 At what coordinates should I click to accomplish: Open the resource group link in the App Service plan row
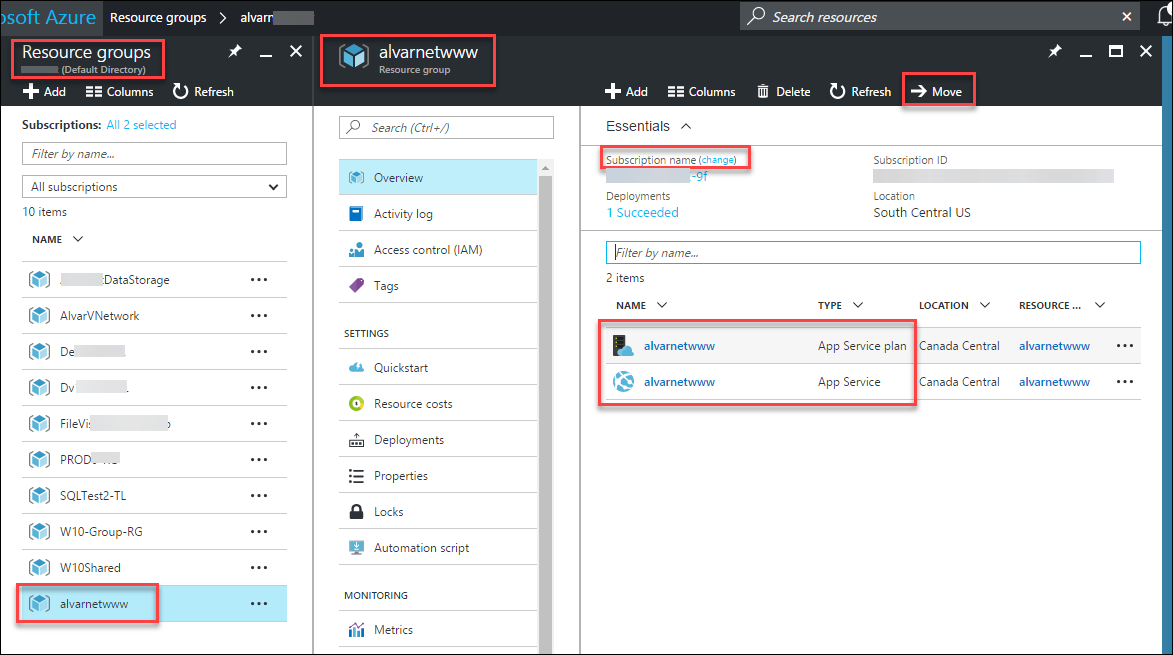[1054, 345]
